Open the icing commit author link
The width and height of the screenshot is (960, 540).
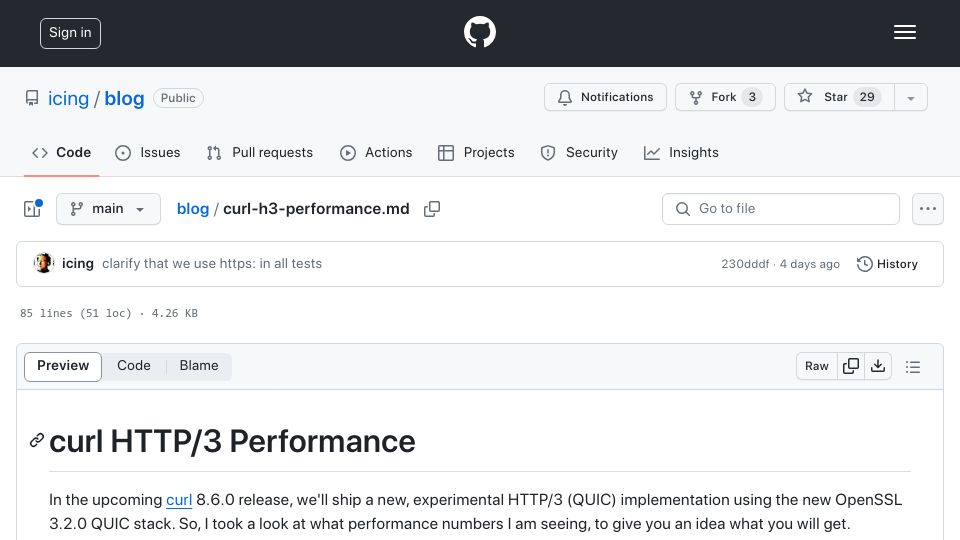[78, 263]
